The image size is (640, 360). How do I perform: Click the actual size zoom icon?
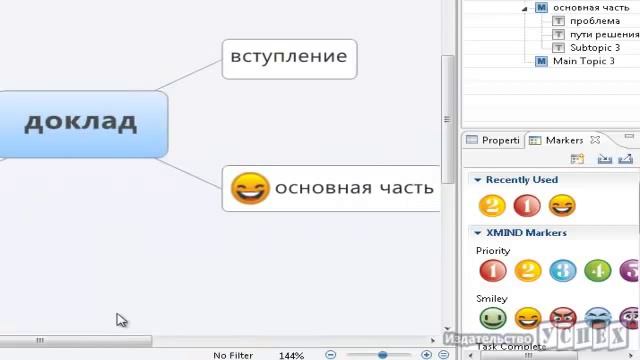point(444,355)
